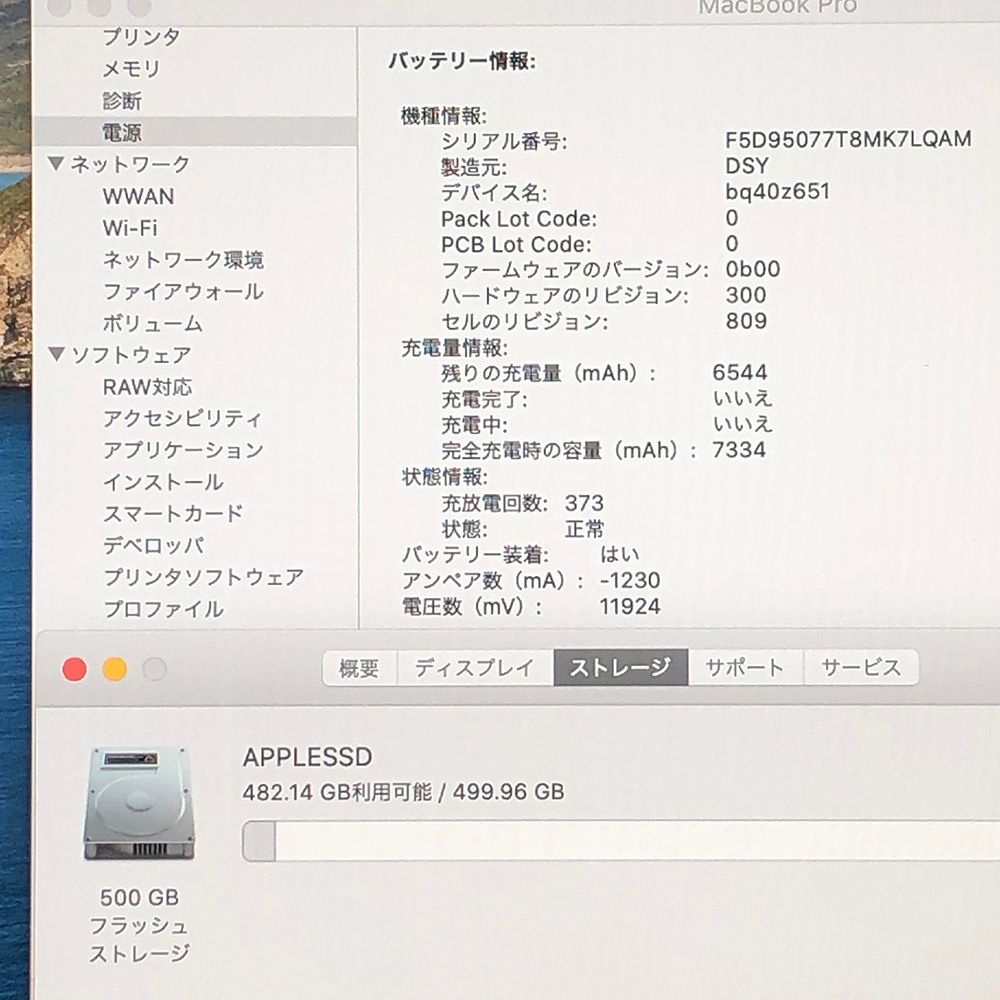Click the 状態情報 label
The image size is (1000, 1000).
click(444, 477)
